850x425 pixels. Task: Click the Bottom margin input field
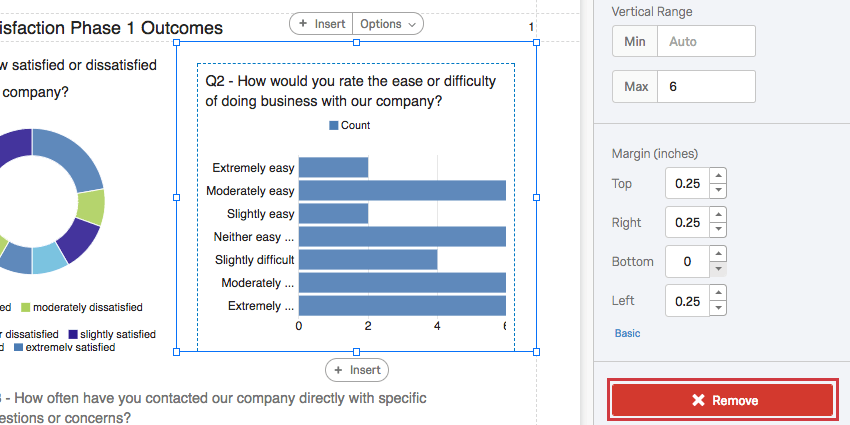coord(687,262)
